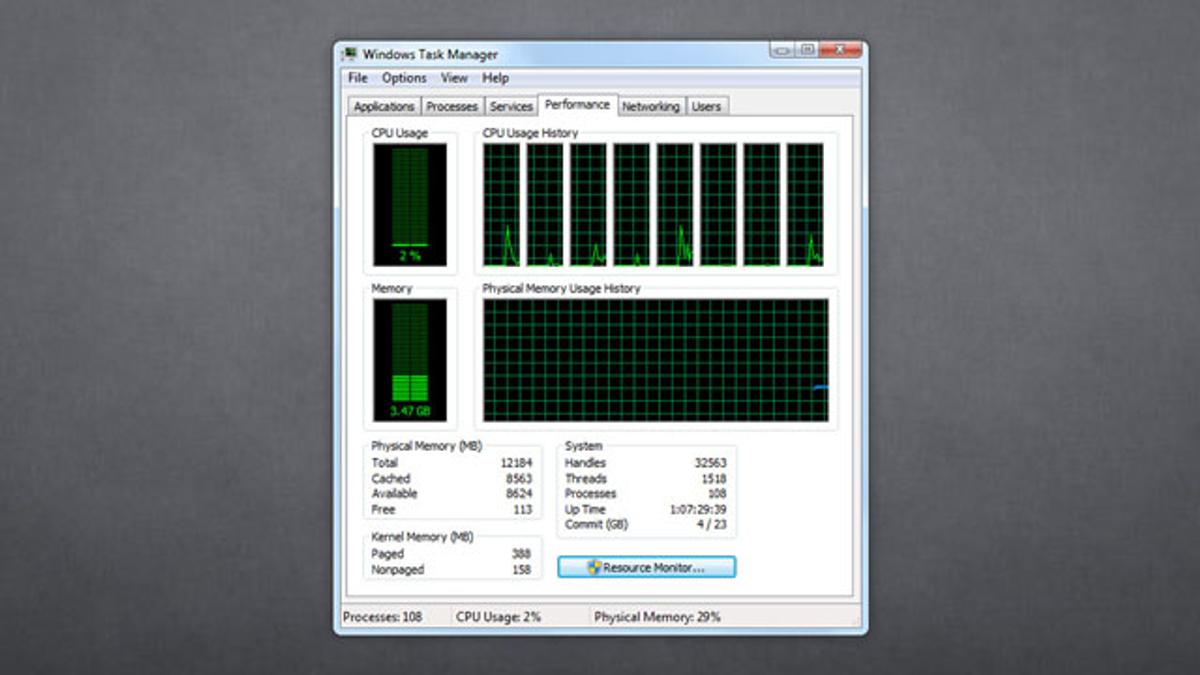Screen dimensions: 1200x675
Task: Switch to the Users tab
Action: pyautogui.click(x=706, y=106)
